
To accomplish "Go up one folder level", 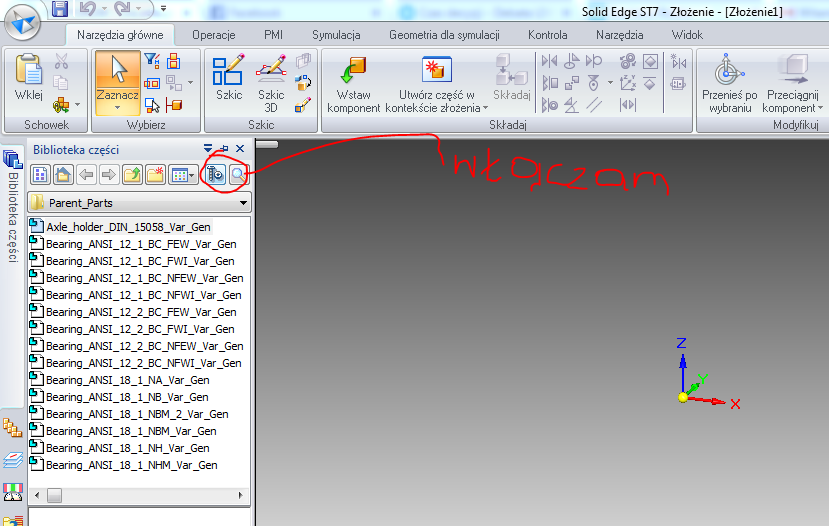I will pyautogui.click(x=132, y=175).
